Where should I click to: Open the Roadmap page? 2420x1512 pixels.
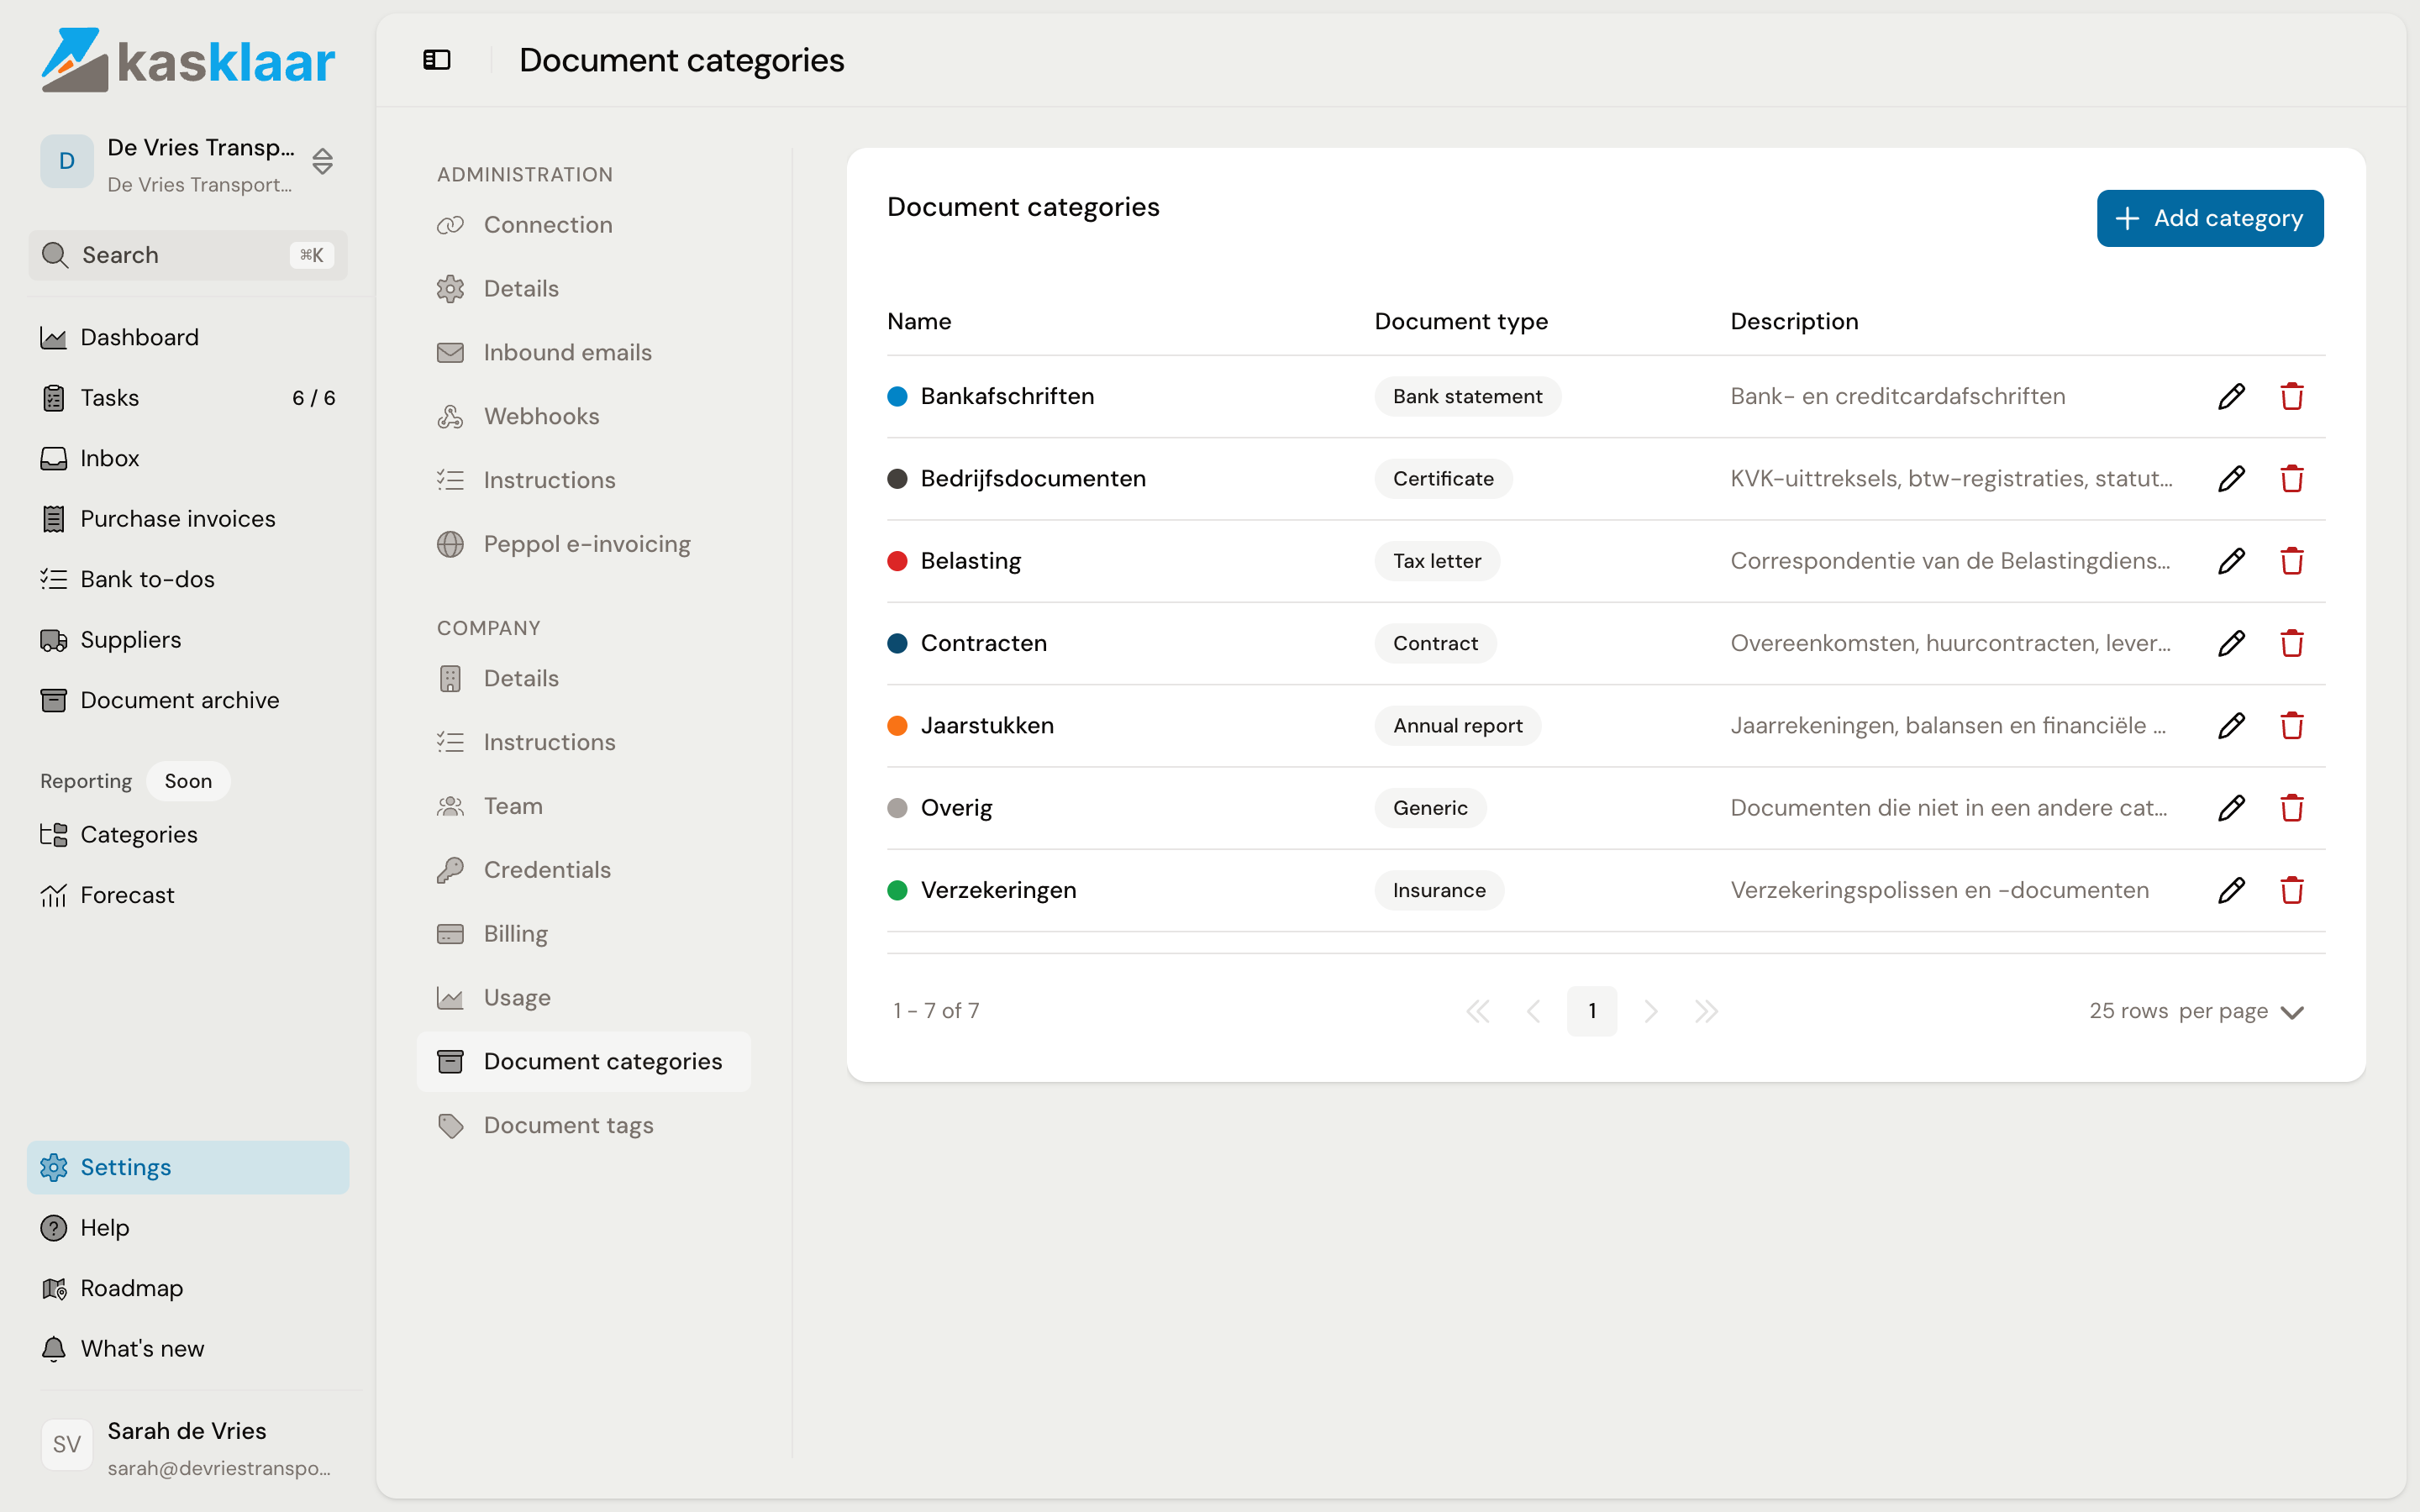pos(188,1288)
